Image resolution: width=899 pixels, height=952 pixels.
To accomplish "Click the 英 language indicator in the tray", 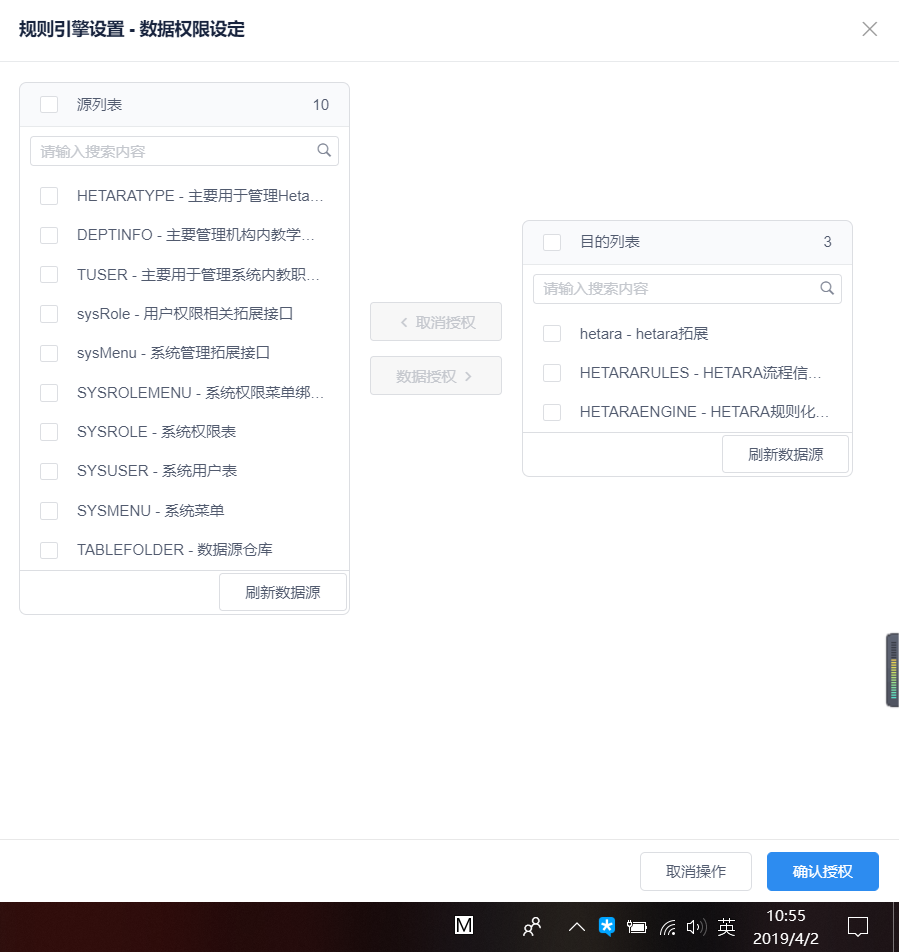I will 726,927.
